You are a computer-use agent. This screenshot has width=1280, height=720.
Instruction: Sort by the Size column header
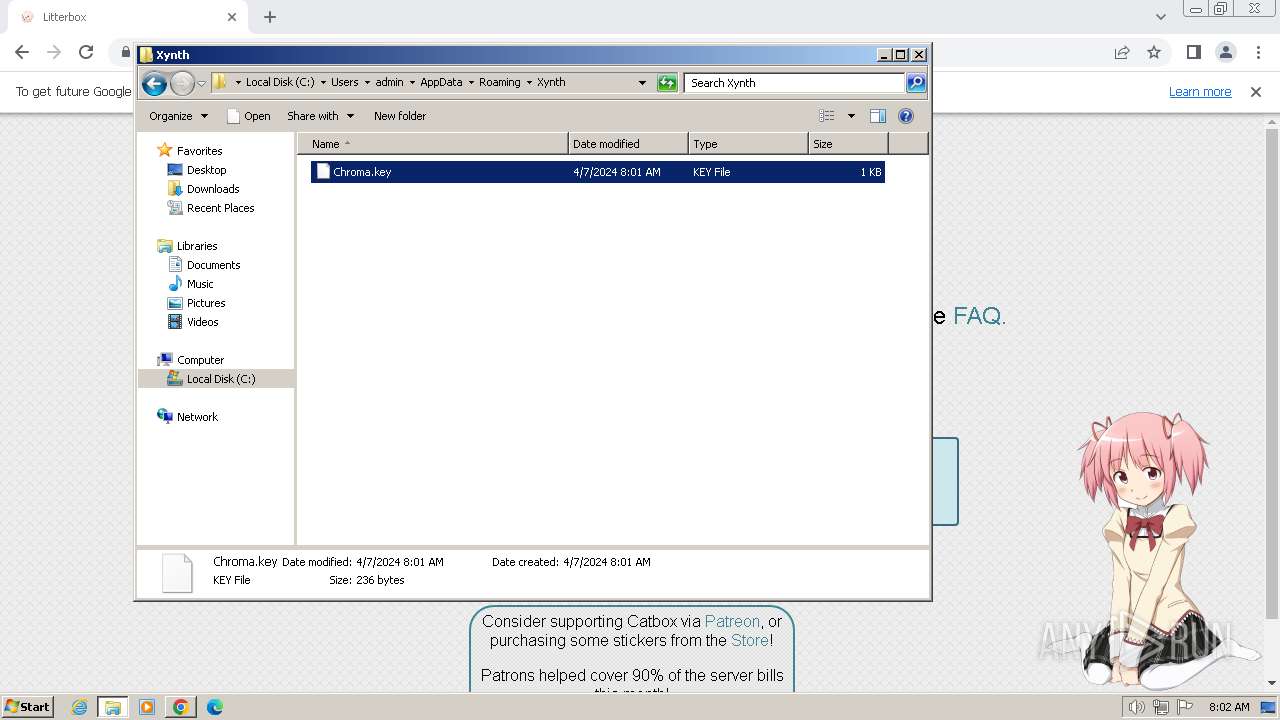pos(848,144)
